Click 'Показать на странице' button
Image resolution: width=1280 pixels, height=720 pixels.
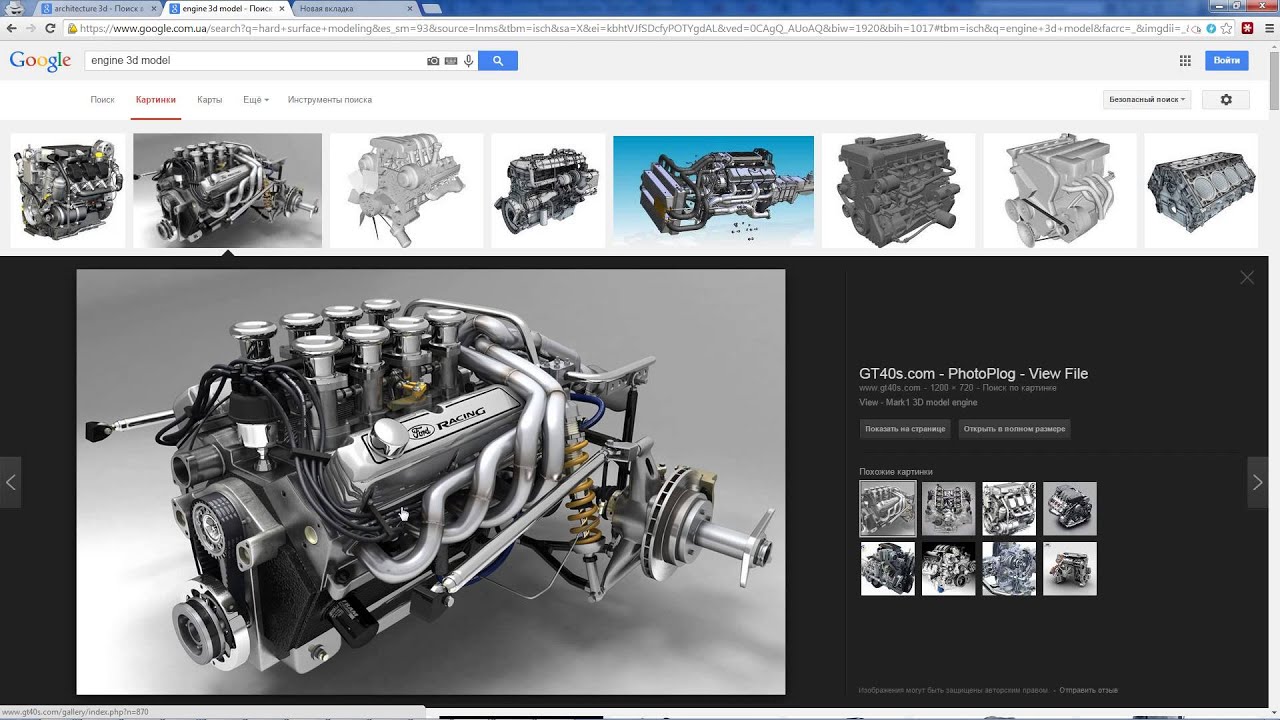pos(905,429)
